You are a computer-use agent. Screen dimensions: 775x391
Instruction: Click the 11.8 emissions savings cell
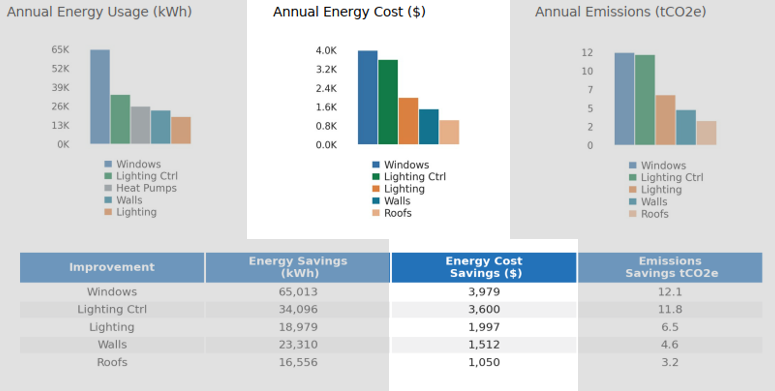tap(670, 309)
